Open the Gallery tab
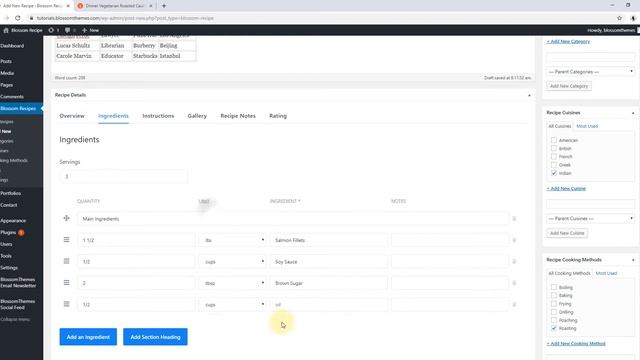The width and height of the screenshot is (640, 360). point(197,116)
